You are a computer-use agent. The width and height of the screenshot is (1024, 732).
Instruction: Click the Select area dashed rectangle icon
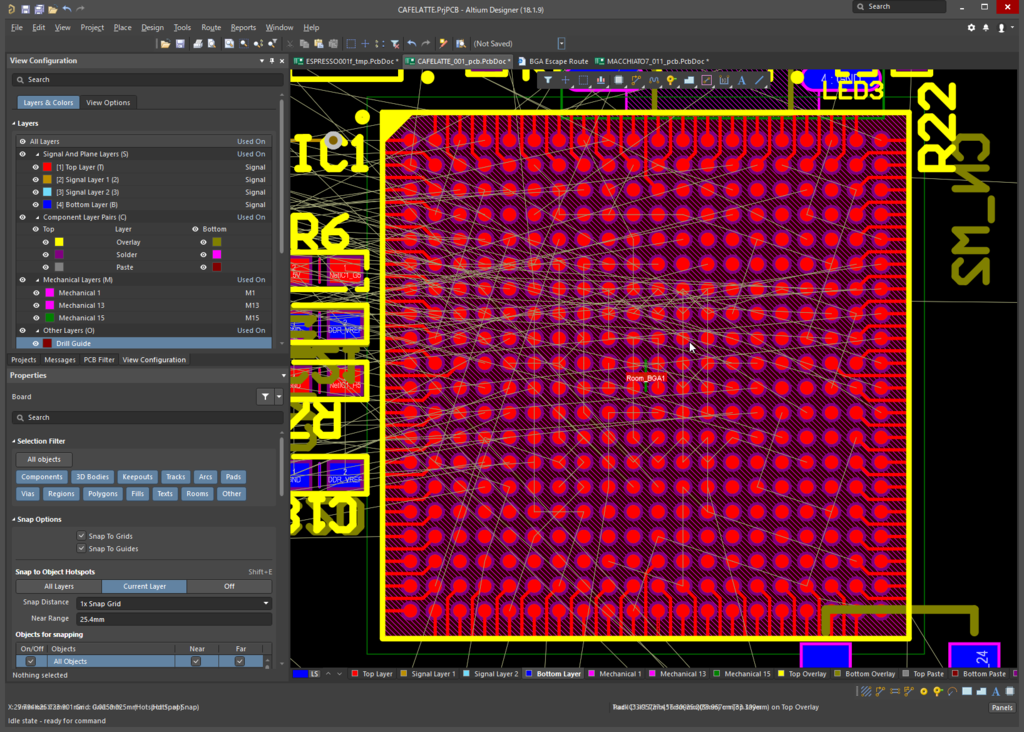click(x=351, y=44)
